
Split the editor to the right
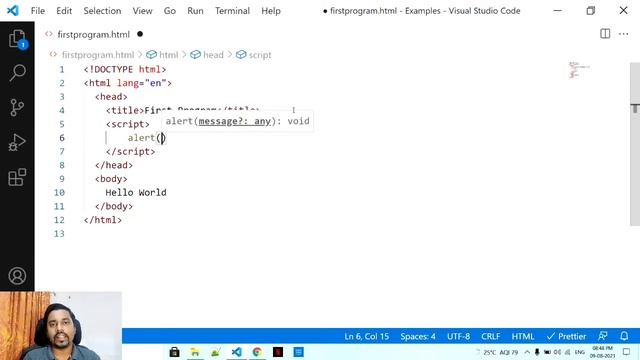(x=605, y=34)
